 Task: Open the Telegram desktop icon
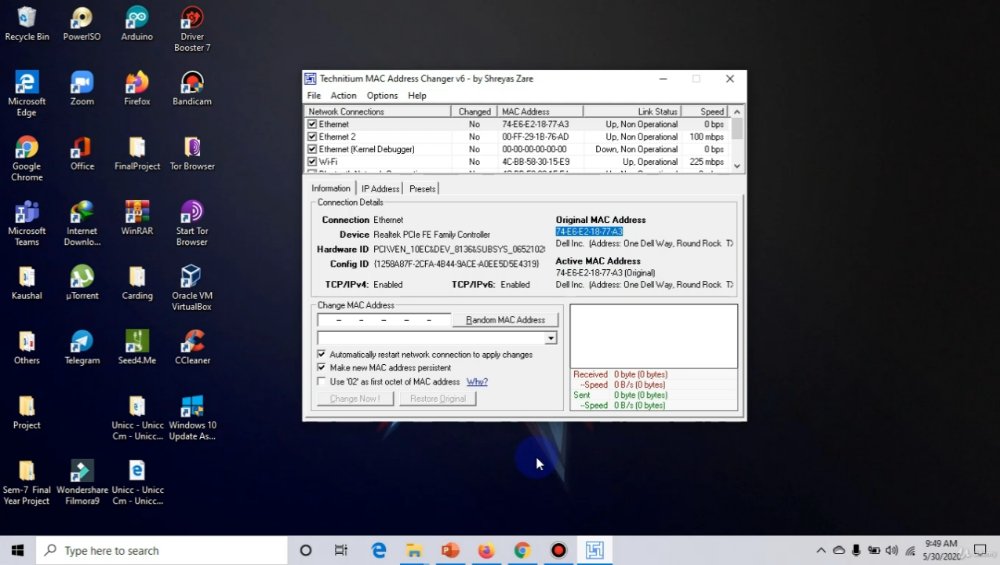coord(82,348)
